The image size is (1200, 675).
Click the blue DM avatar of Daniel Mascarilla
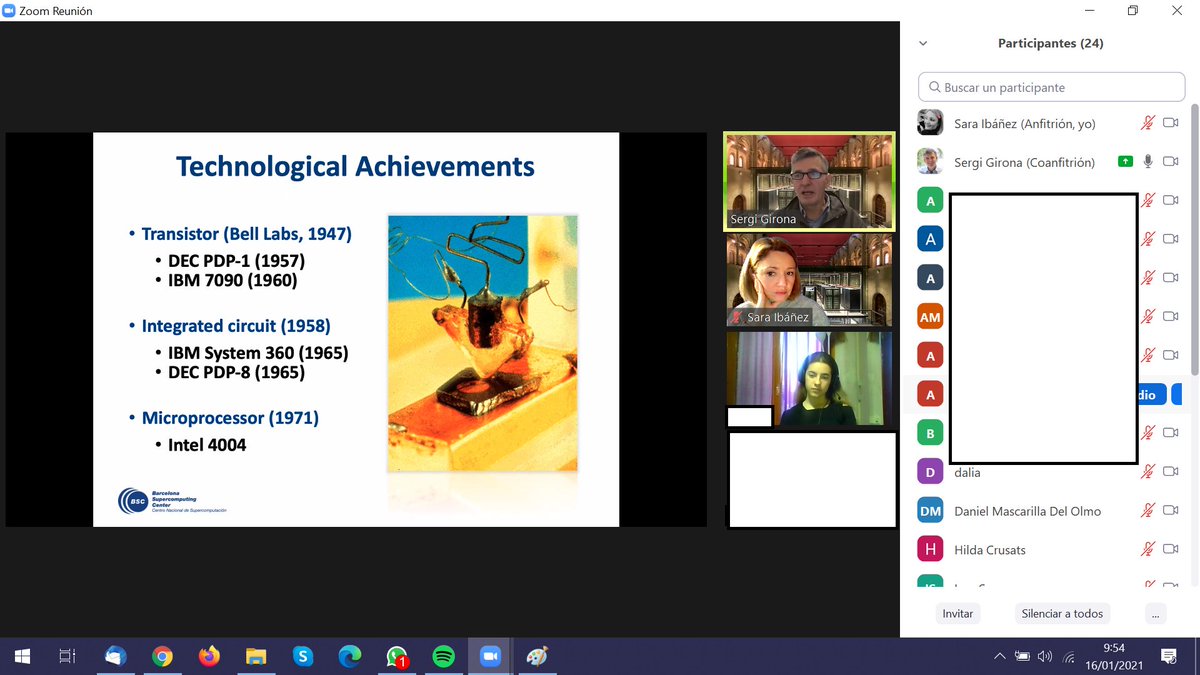[930, 511]
